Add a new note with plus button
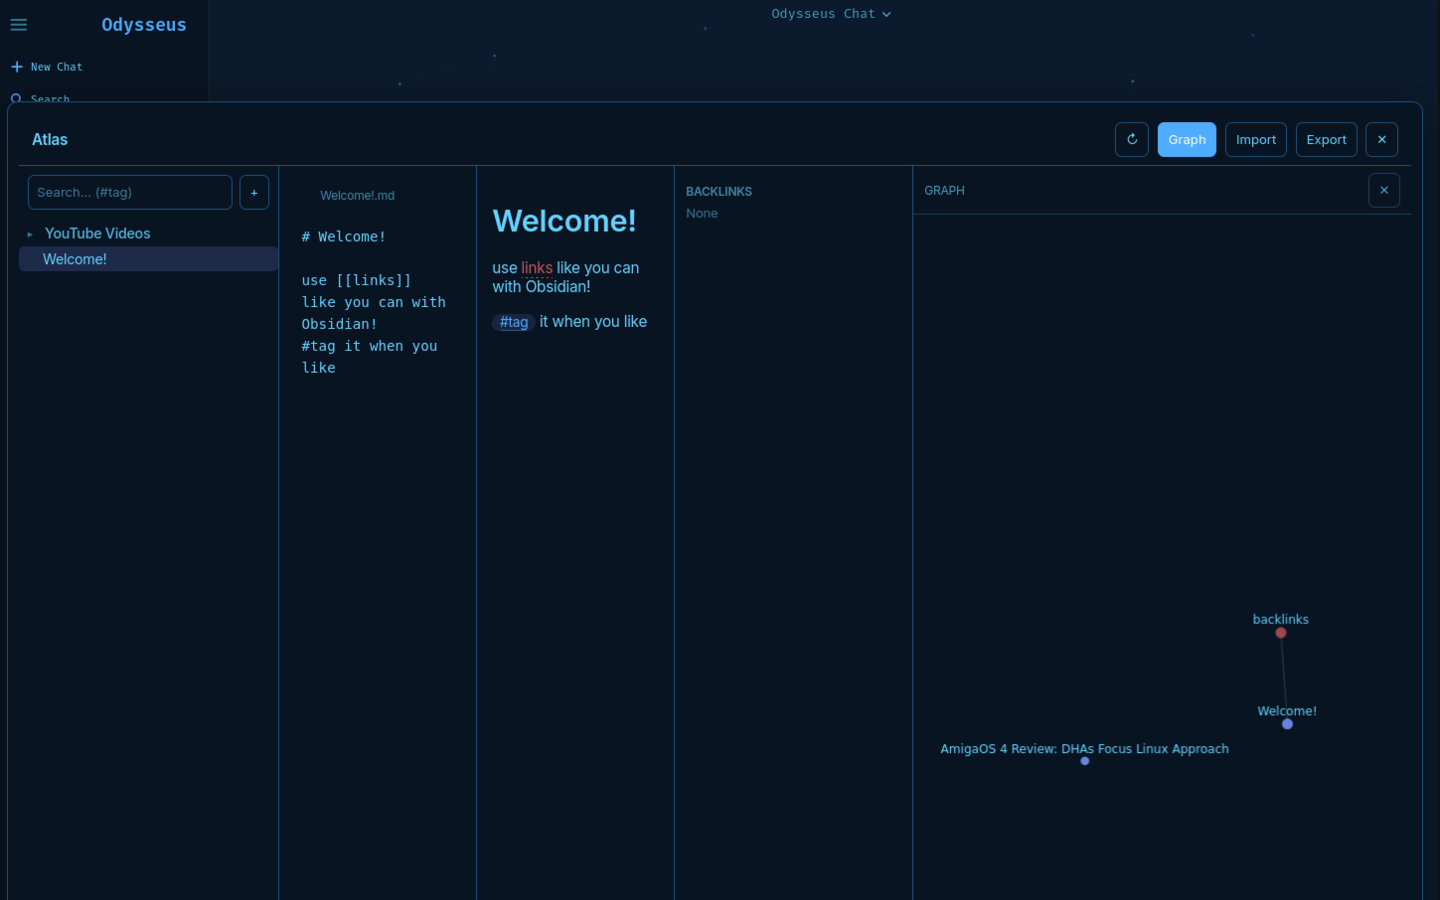1440x900 pixels. [x=254, y=192]
